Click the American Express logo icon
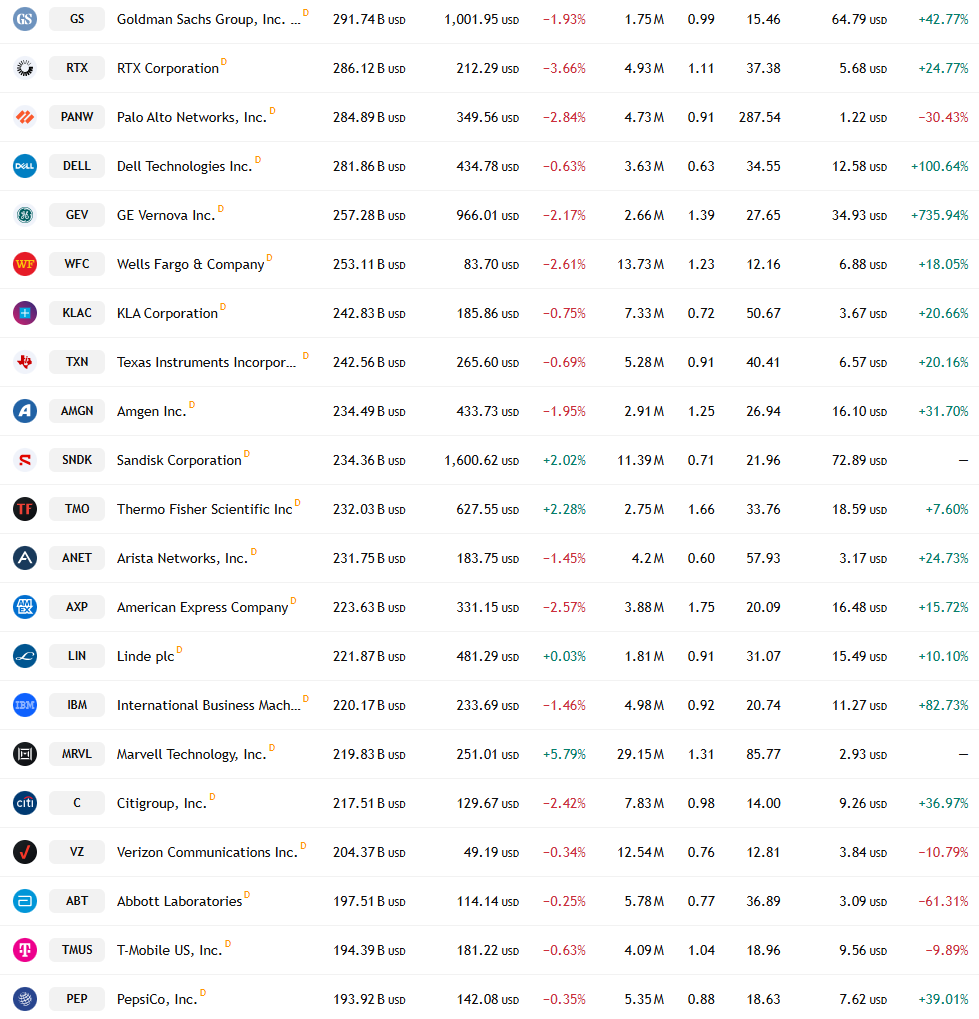Screen dimensions: 979x1019 [25, 606]
